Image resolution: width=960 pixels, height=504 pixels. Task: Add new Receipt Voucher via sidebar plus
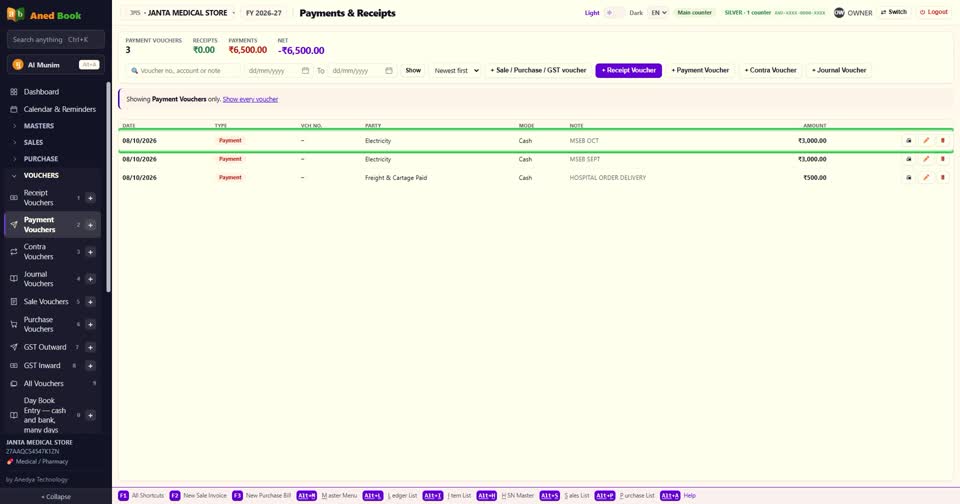pos(91,198)
